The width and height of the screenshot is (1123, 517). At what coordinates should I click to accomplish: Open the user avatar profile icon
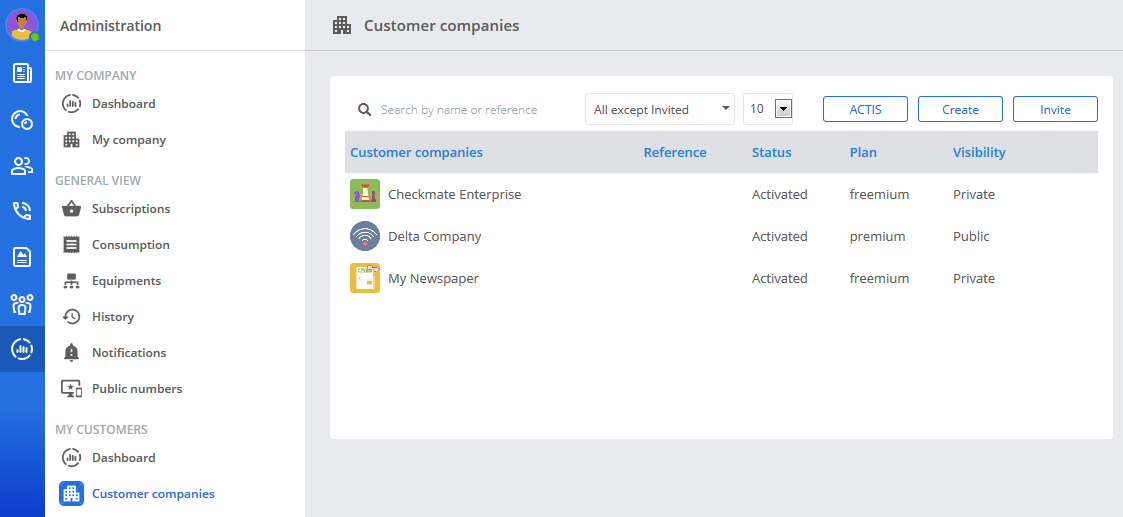coord(22,25)
